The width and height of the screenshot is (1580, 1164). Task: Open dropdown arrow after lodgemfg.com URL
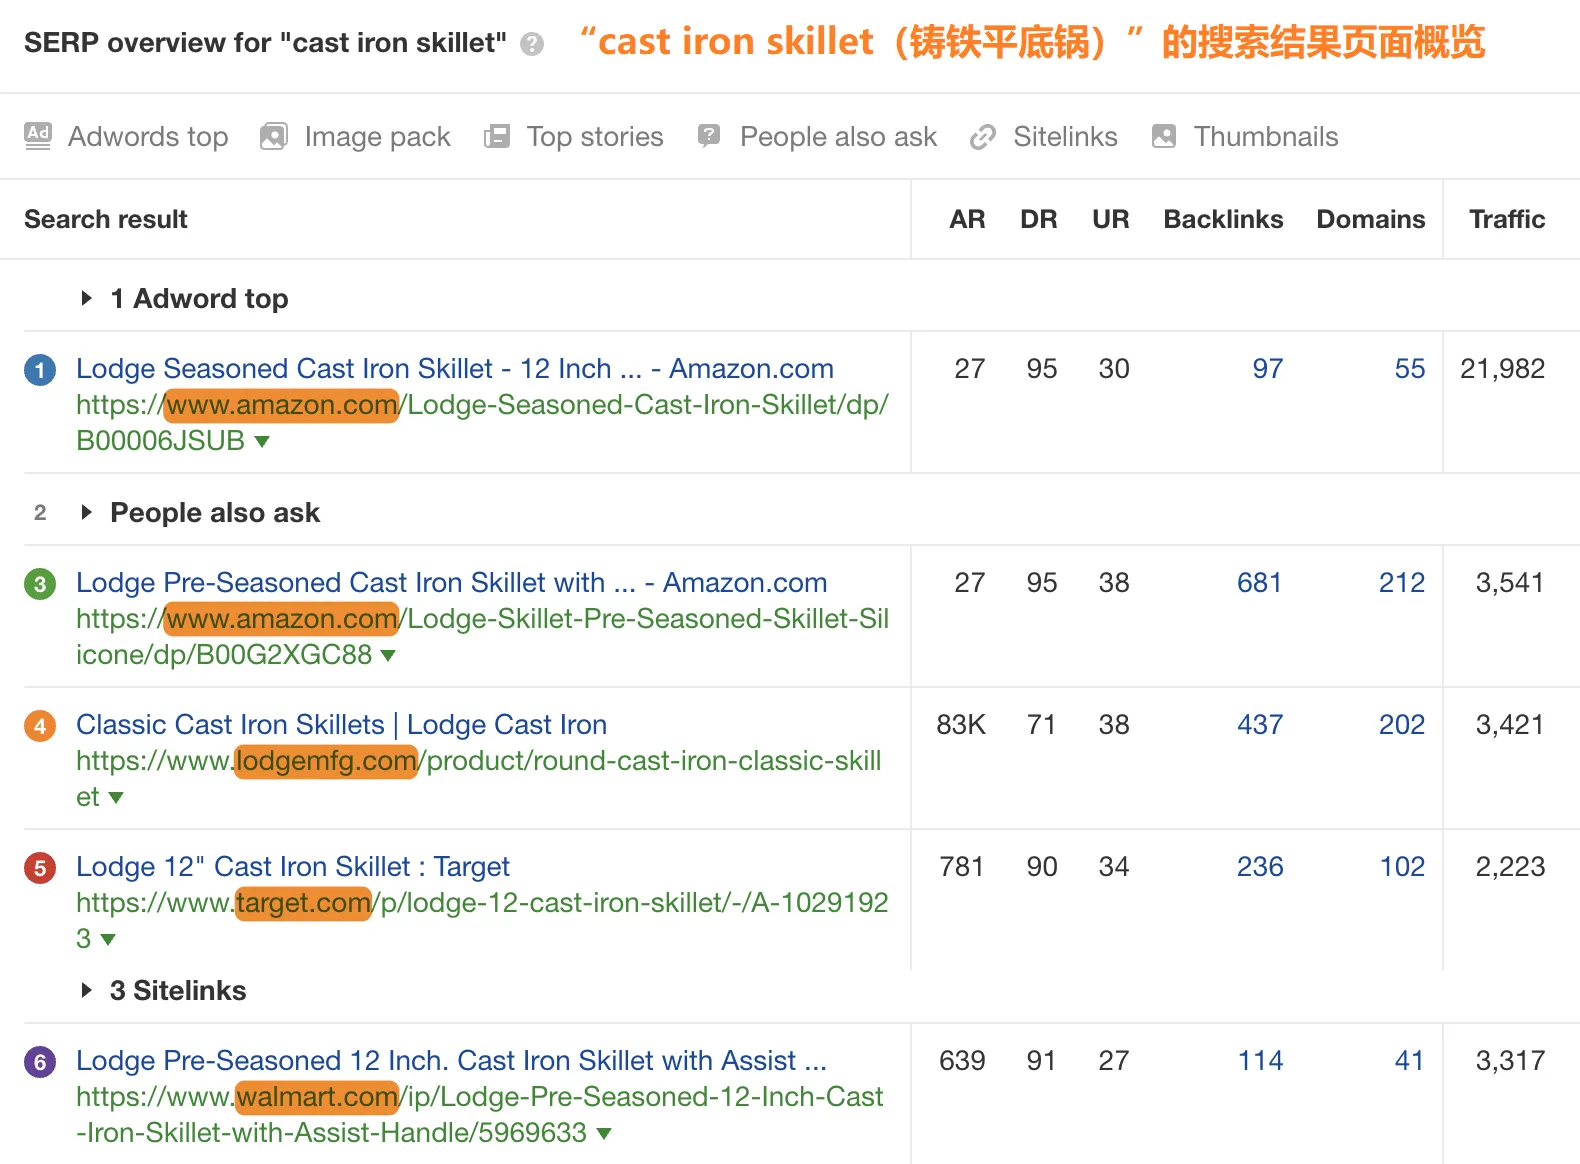[116, 797]
